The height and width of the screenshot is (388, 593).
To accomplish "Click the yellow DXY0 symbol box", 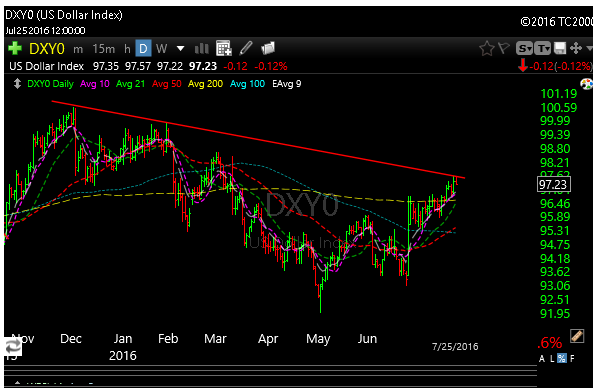I will [47, 49].
